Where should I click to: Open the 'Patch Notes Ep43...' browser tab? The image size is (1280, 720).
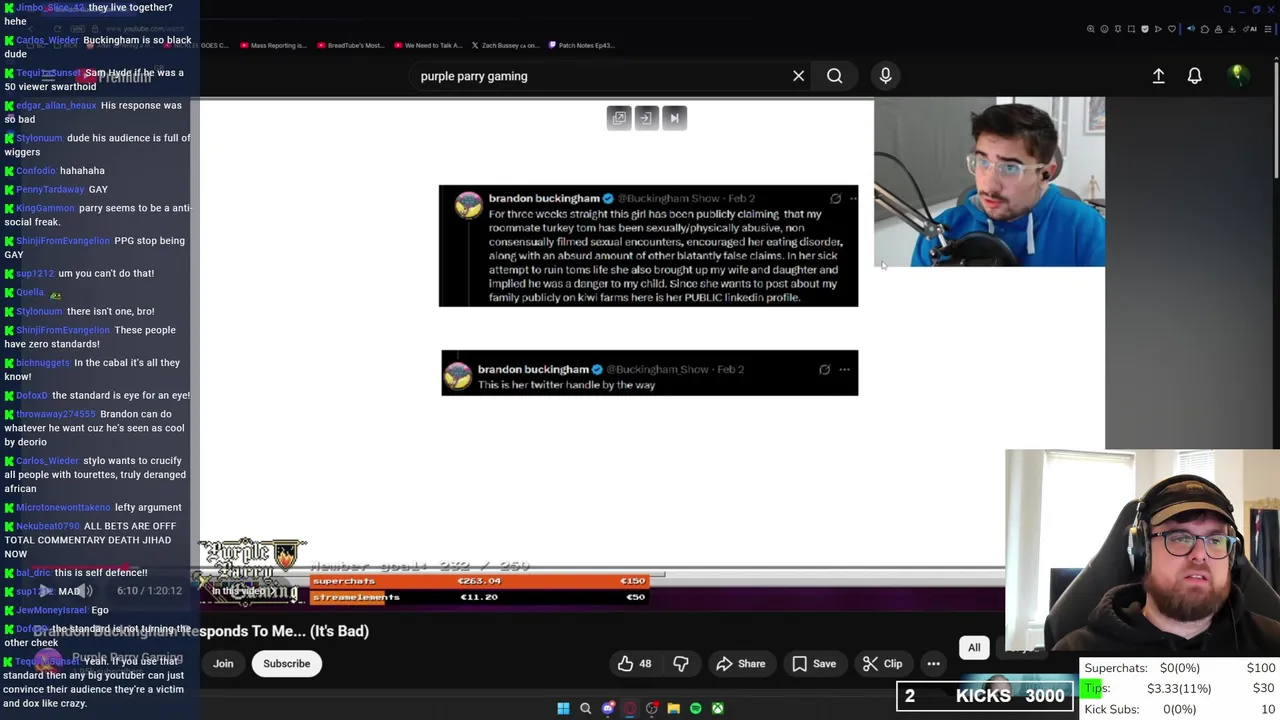(x=580, y=45)
